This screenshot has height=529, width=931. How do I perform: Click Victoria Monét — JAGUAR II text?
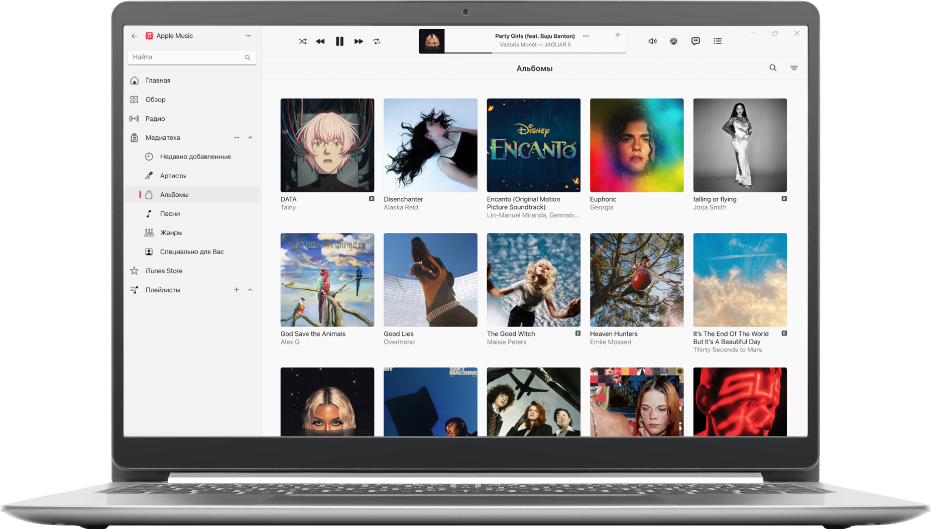click(x=535, y=45)
